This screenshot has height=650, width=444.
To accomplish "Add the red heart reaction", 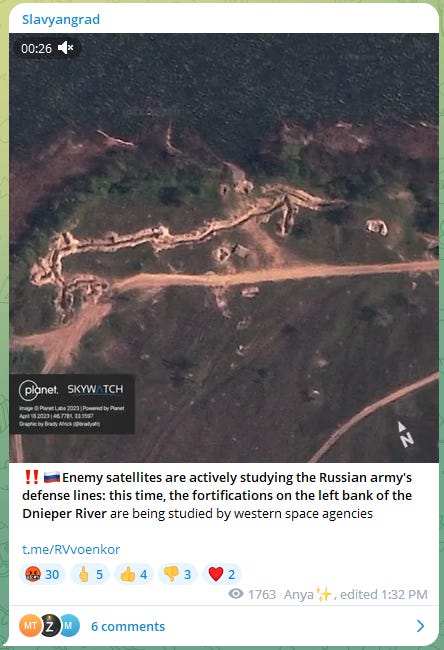I will 222,574.
